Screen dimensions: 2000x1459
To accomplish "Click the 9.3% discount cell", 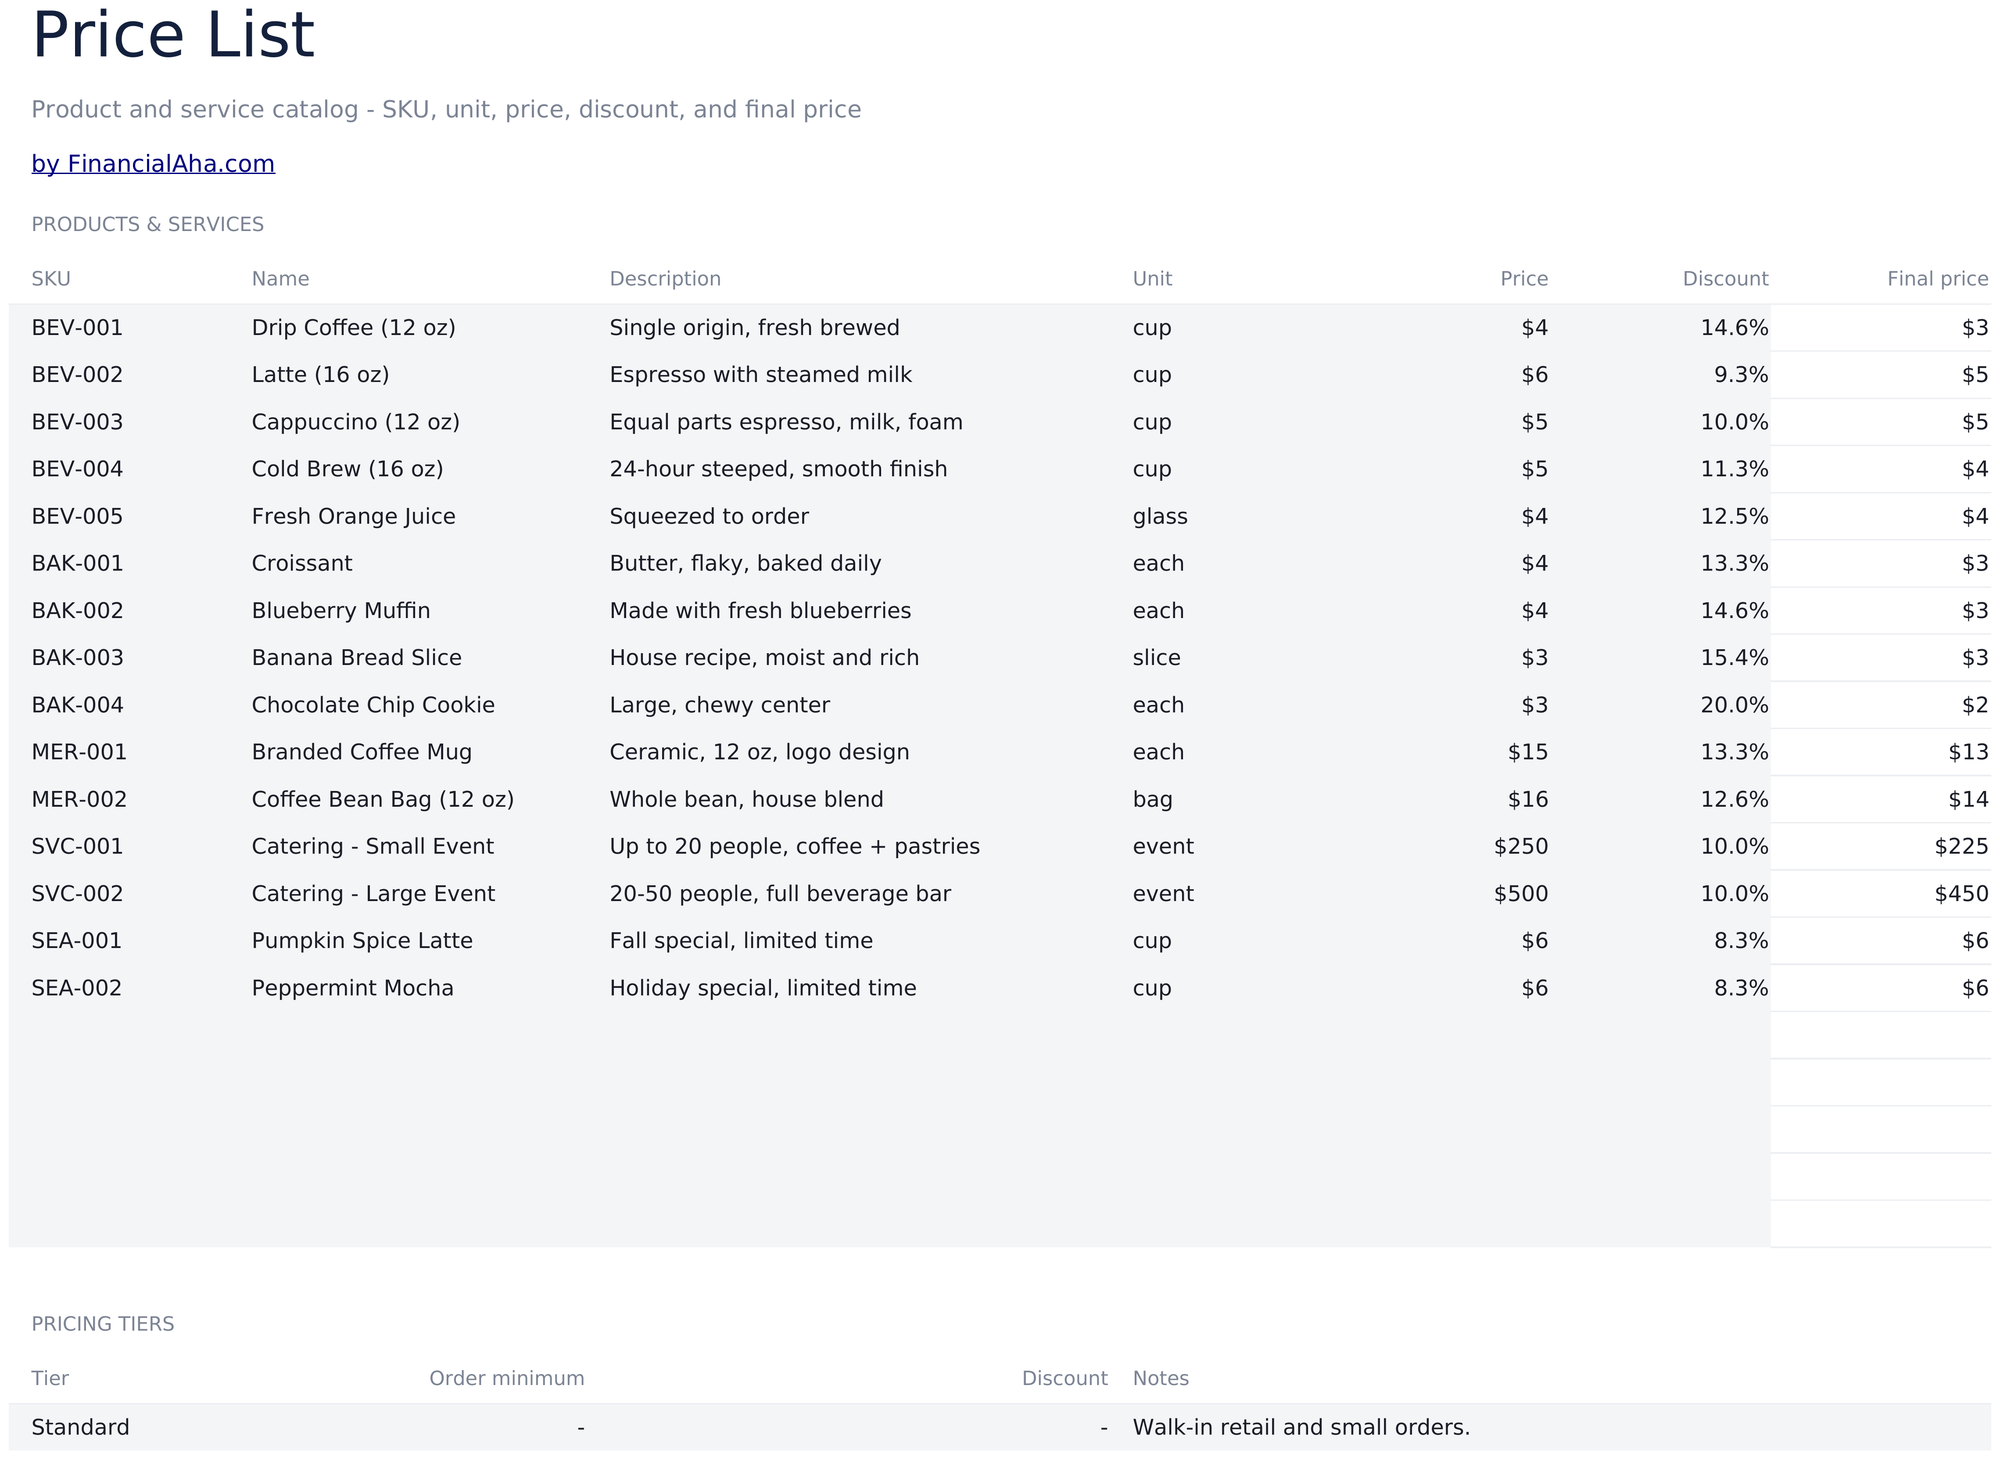I will tap(1742, 375).
